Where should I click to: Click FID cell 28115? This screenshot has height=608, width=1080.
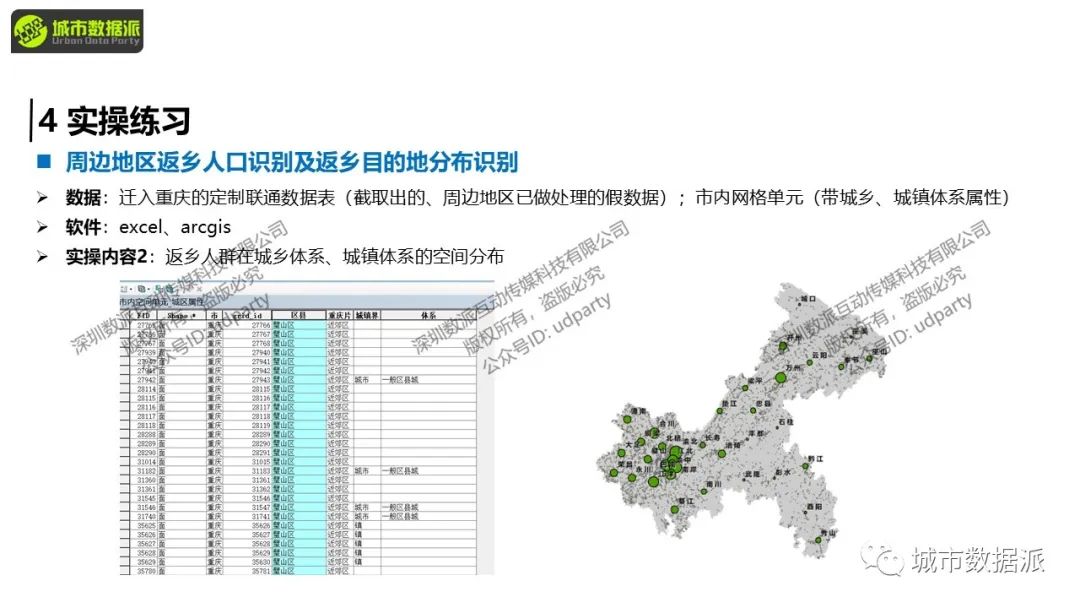(x=145, y=397)
